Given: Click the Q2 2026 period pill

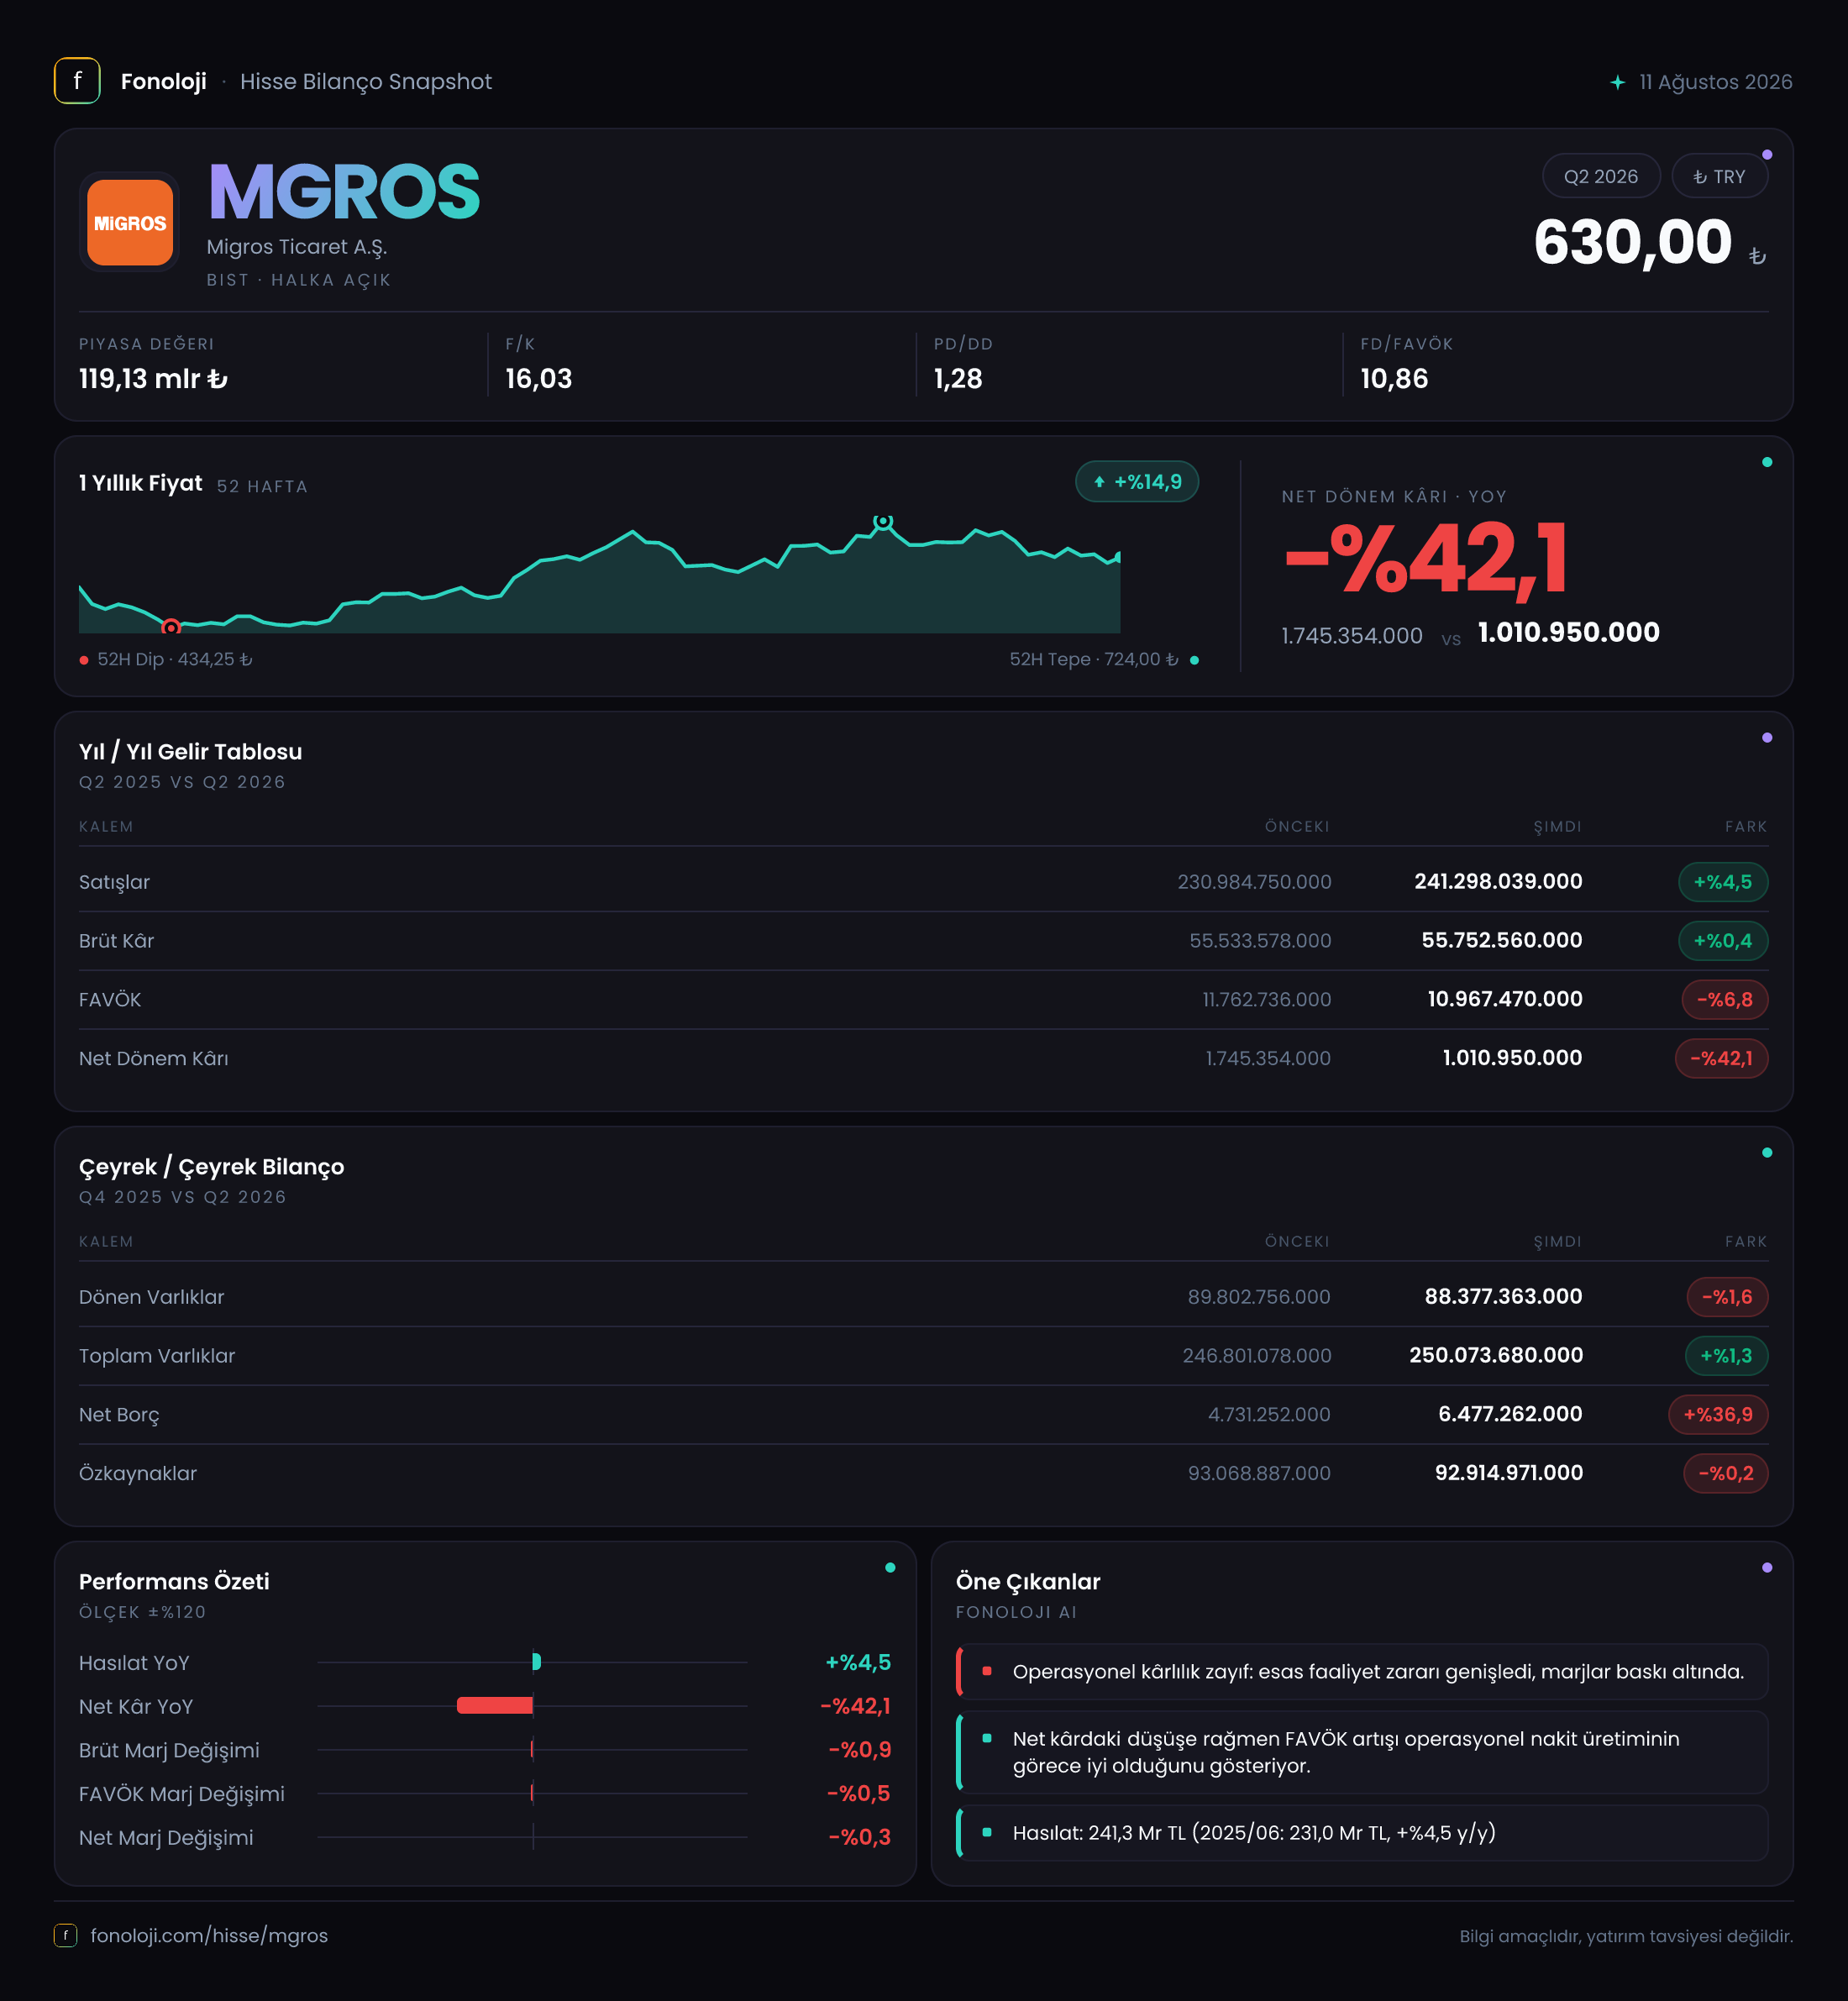Looking at the screenshot, I should (1601, 176).
